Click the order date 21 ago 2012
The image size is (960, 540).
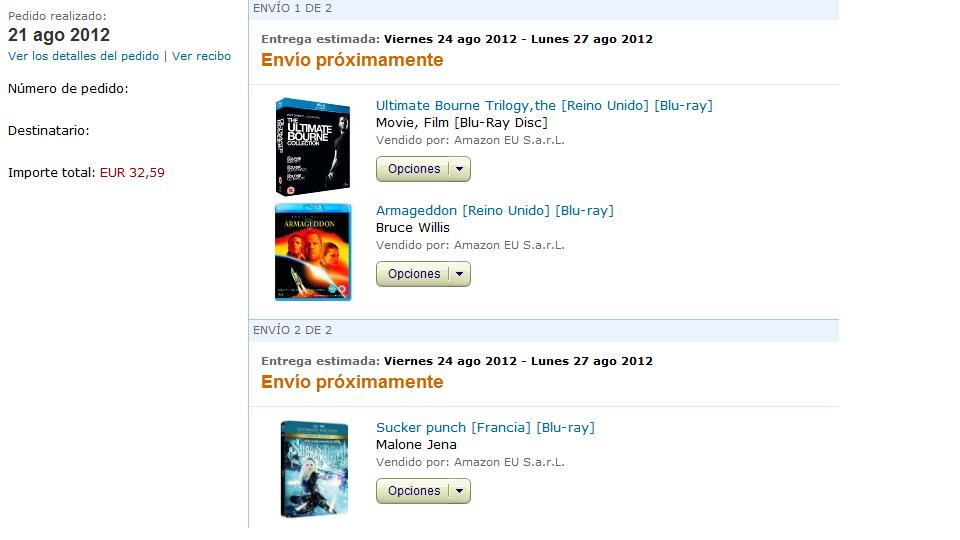59,35
